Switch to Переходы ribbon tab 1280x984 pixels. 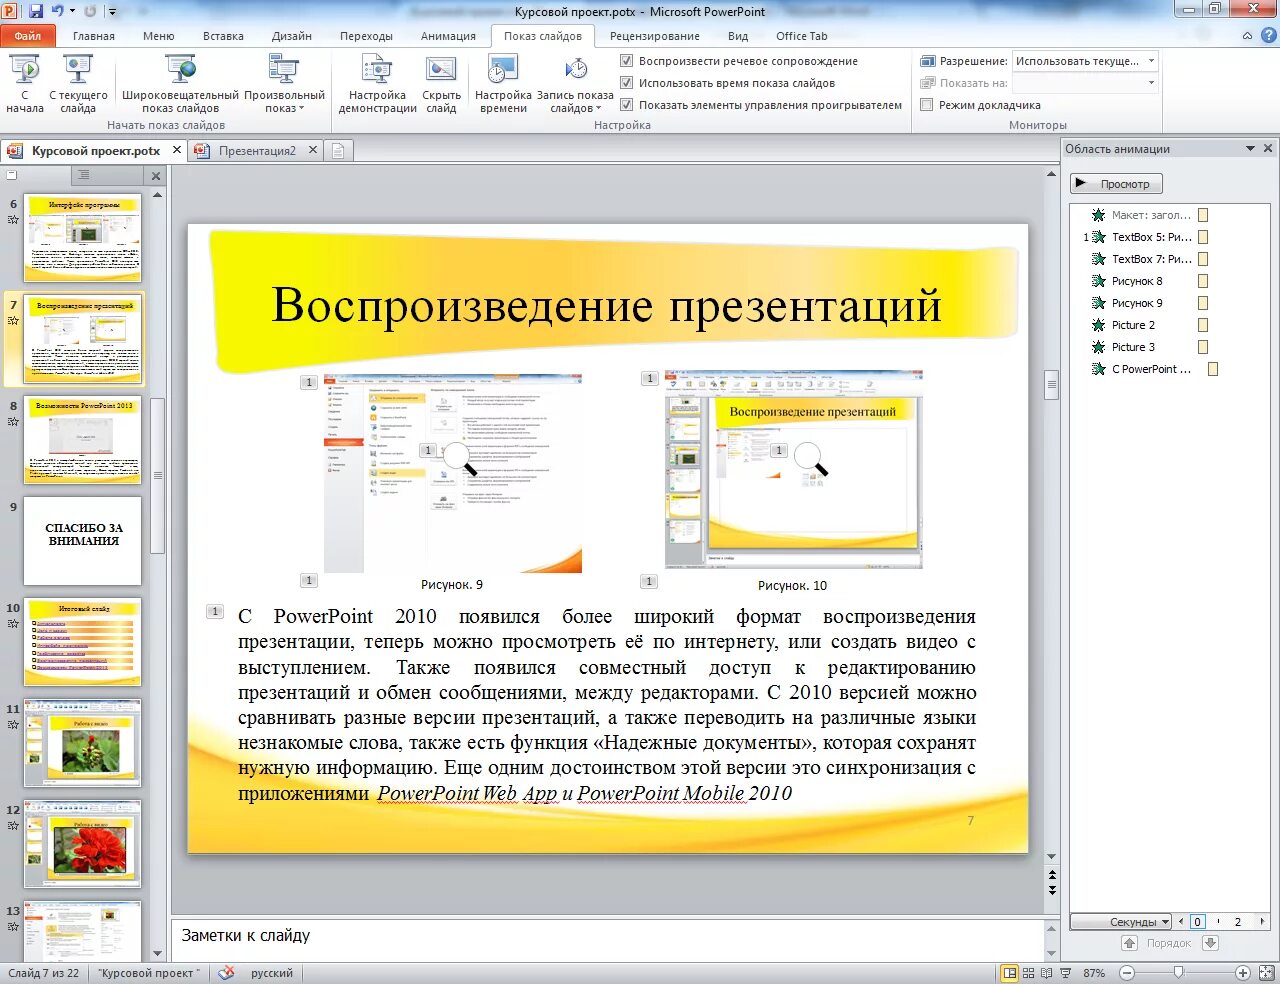point(366,36)
